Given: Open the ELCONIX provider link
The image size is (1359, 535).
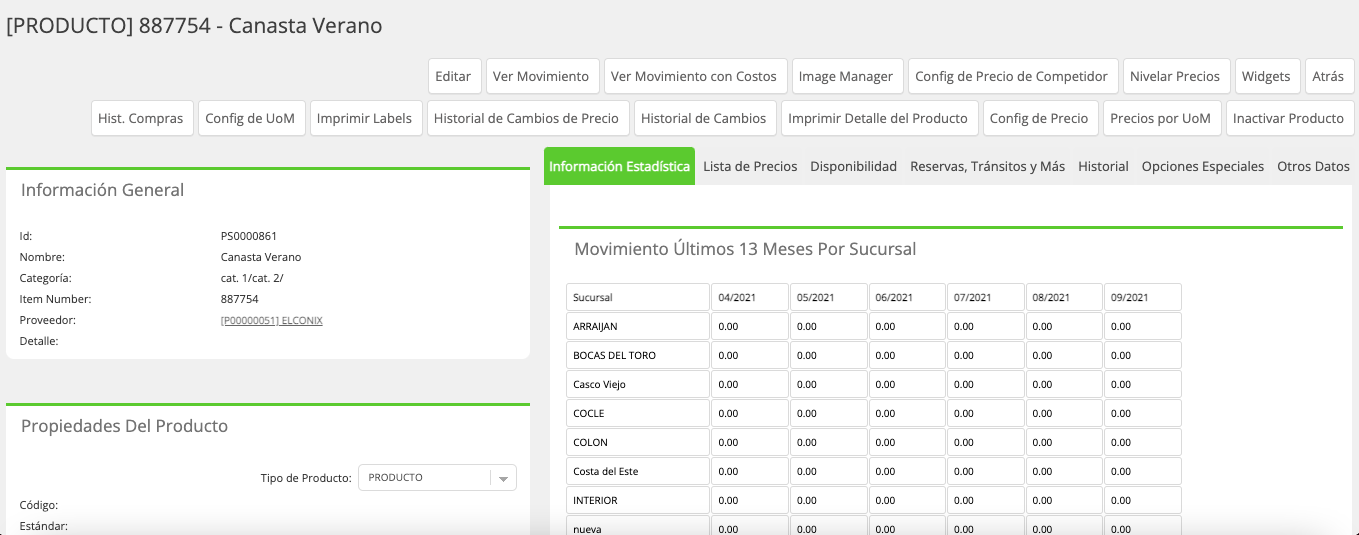Looking at the screenshot, I should tap(271, 320).
